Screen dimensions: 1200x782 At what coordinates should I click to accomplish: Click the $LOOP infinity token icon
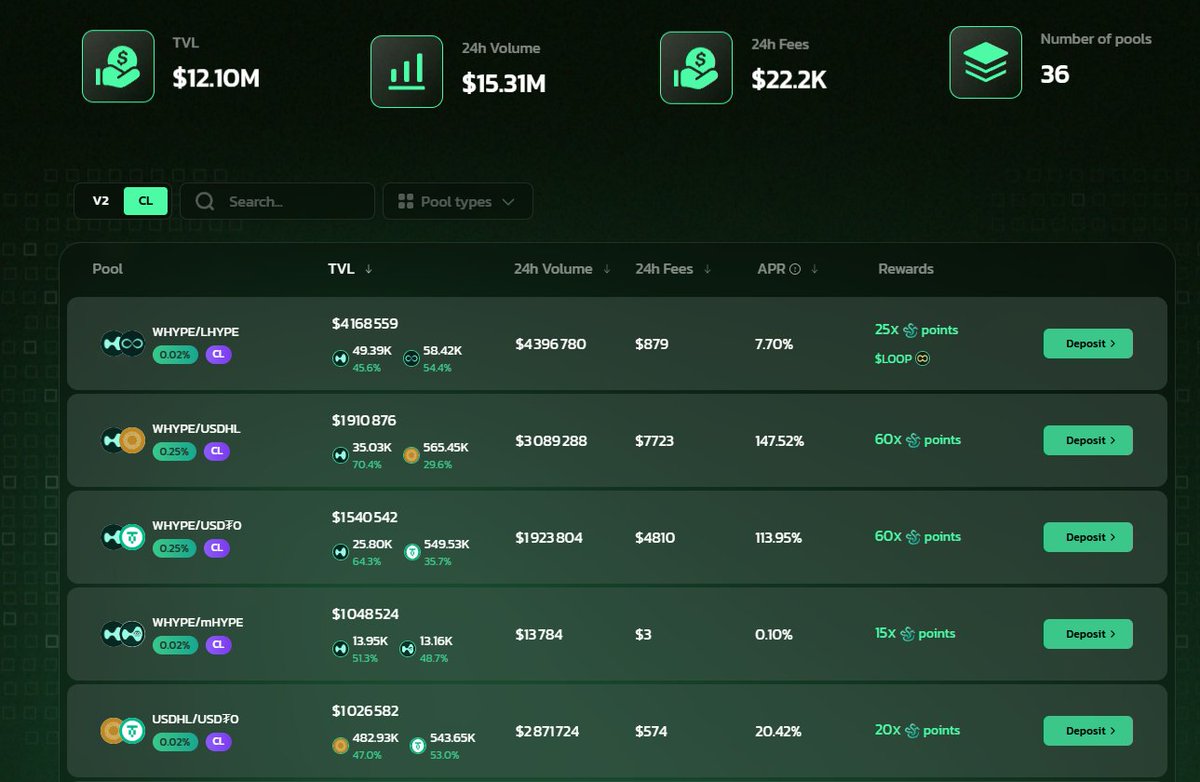[922, 358]
